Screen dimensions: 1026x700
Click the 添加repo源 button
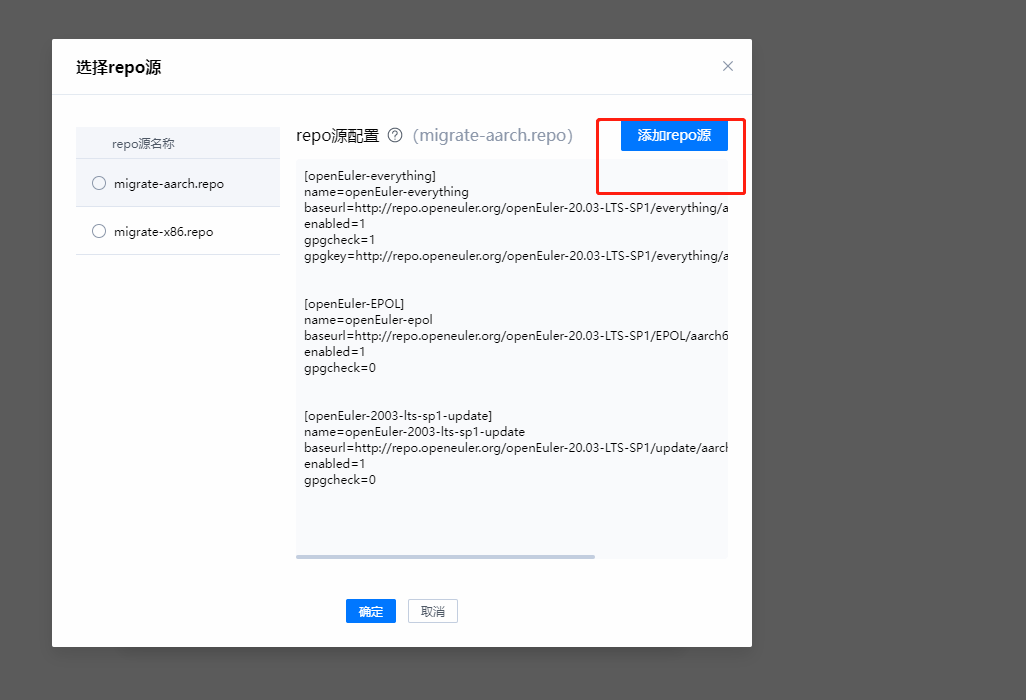tap(674, 135)
